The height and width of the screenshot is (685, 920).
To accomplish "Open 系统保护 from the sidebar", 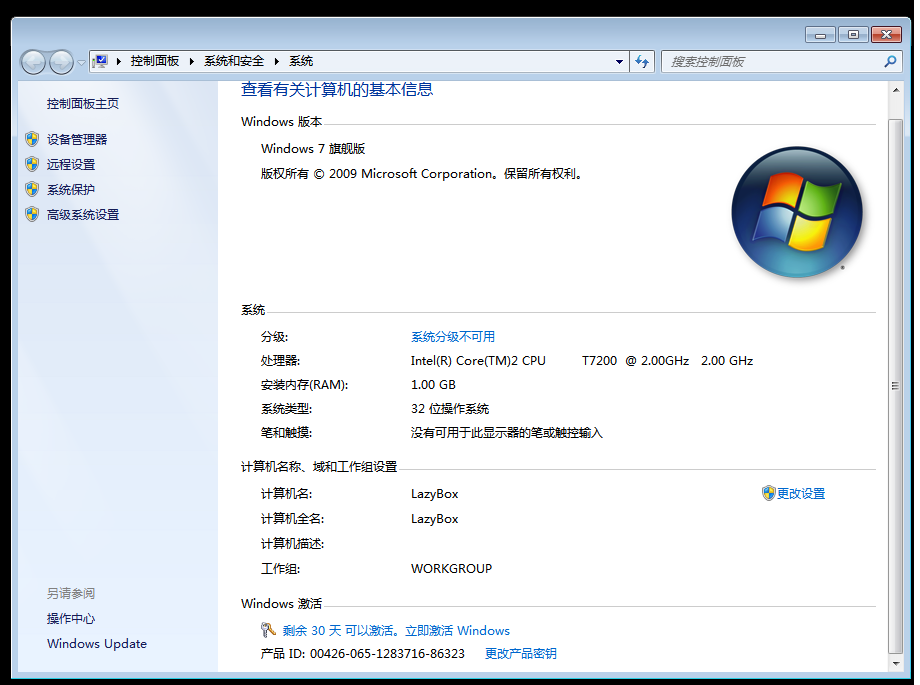I will point(72,189).
